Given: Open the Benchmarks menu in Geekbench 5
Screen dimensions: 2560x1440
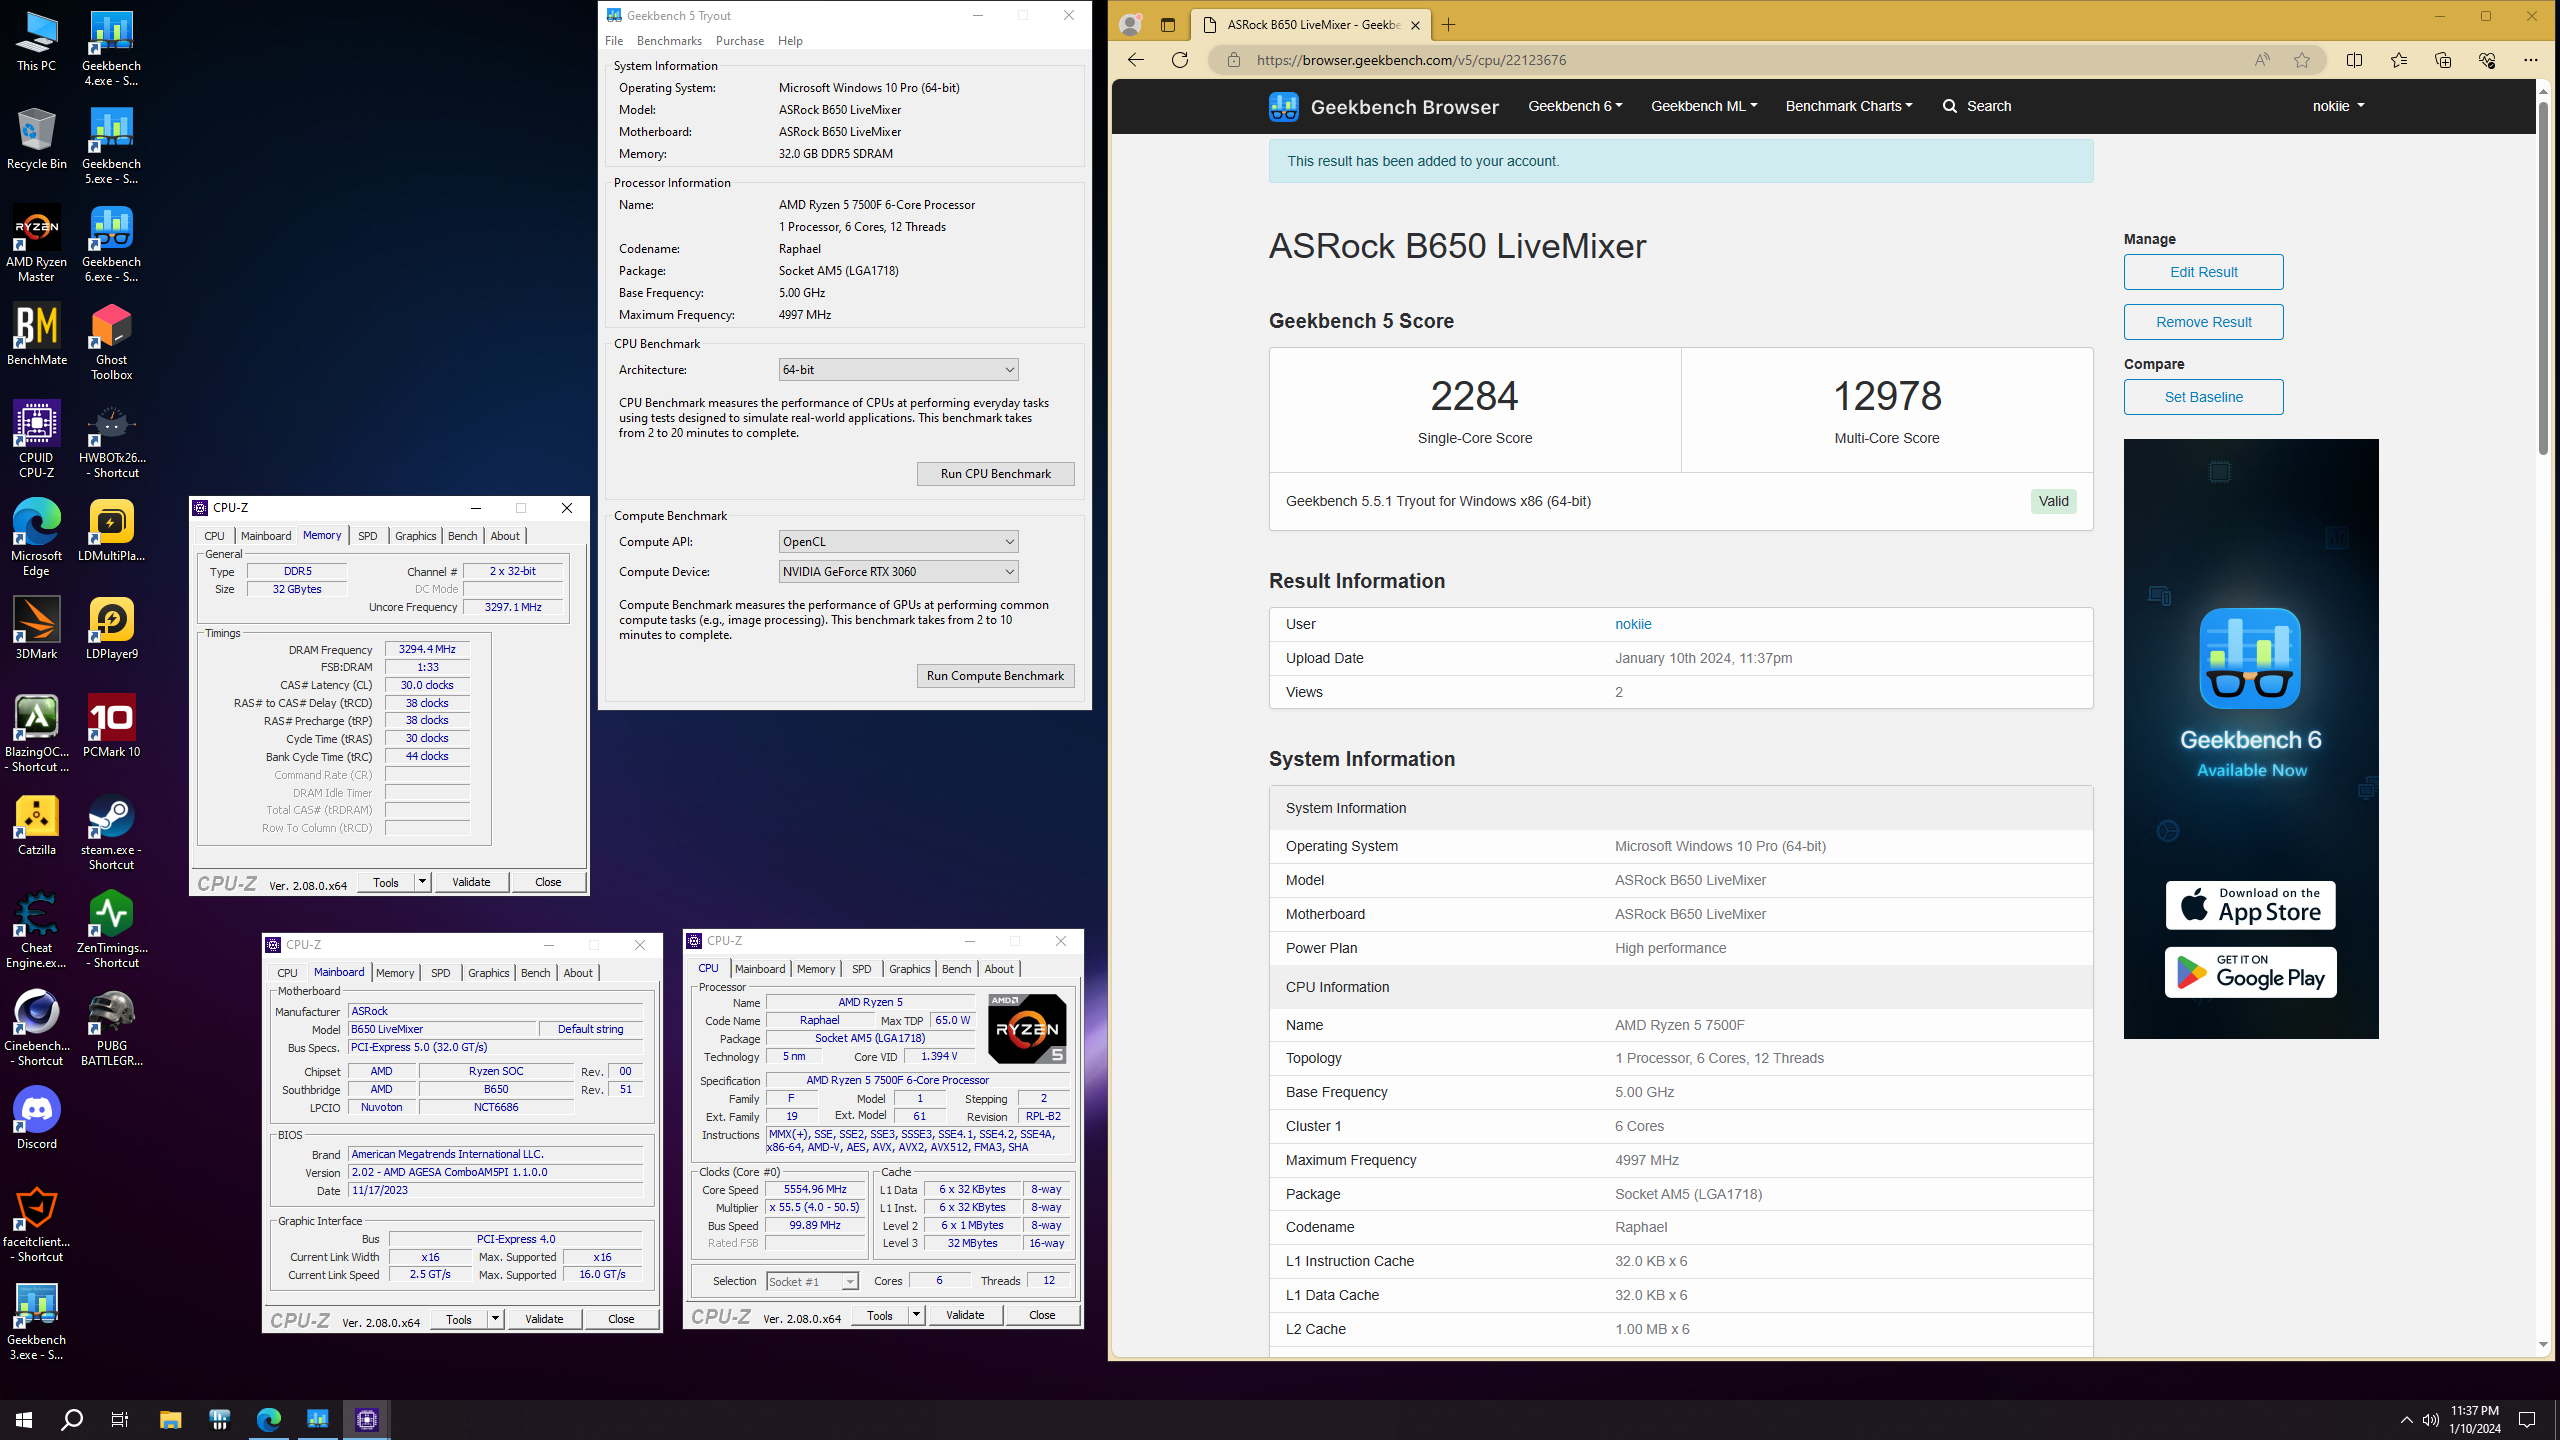Looking at the screenshot, I should pyautogui.click(x=669, y=41).
